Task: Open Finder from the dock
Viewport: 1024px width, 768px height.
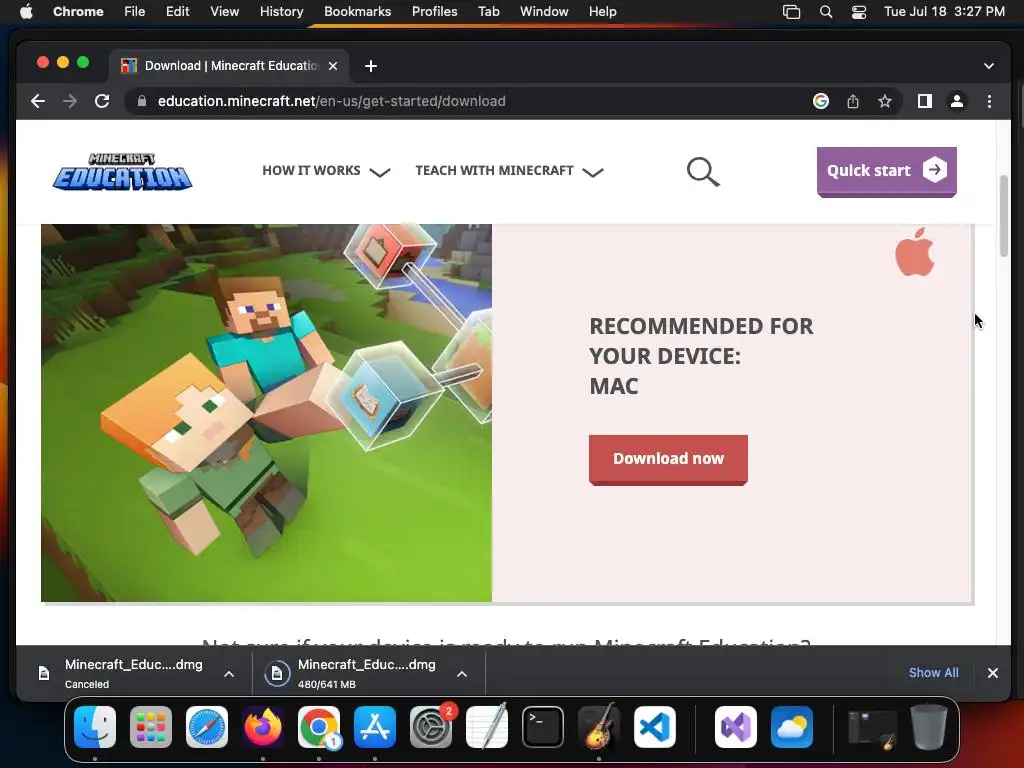Action: tap(95, 727)
